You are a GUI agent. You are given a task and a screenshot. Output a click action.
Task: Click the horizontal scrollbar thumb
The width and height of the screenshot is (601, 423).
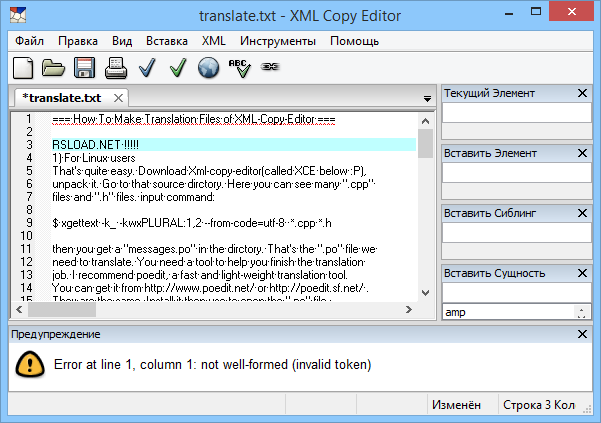[x=62, y=309]
